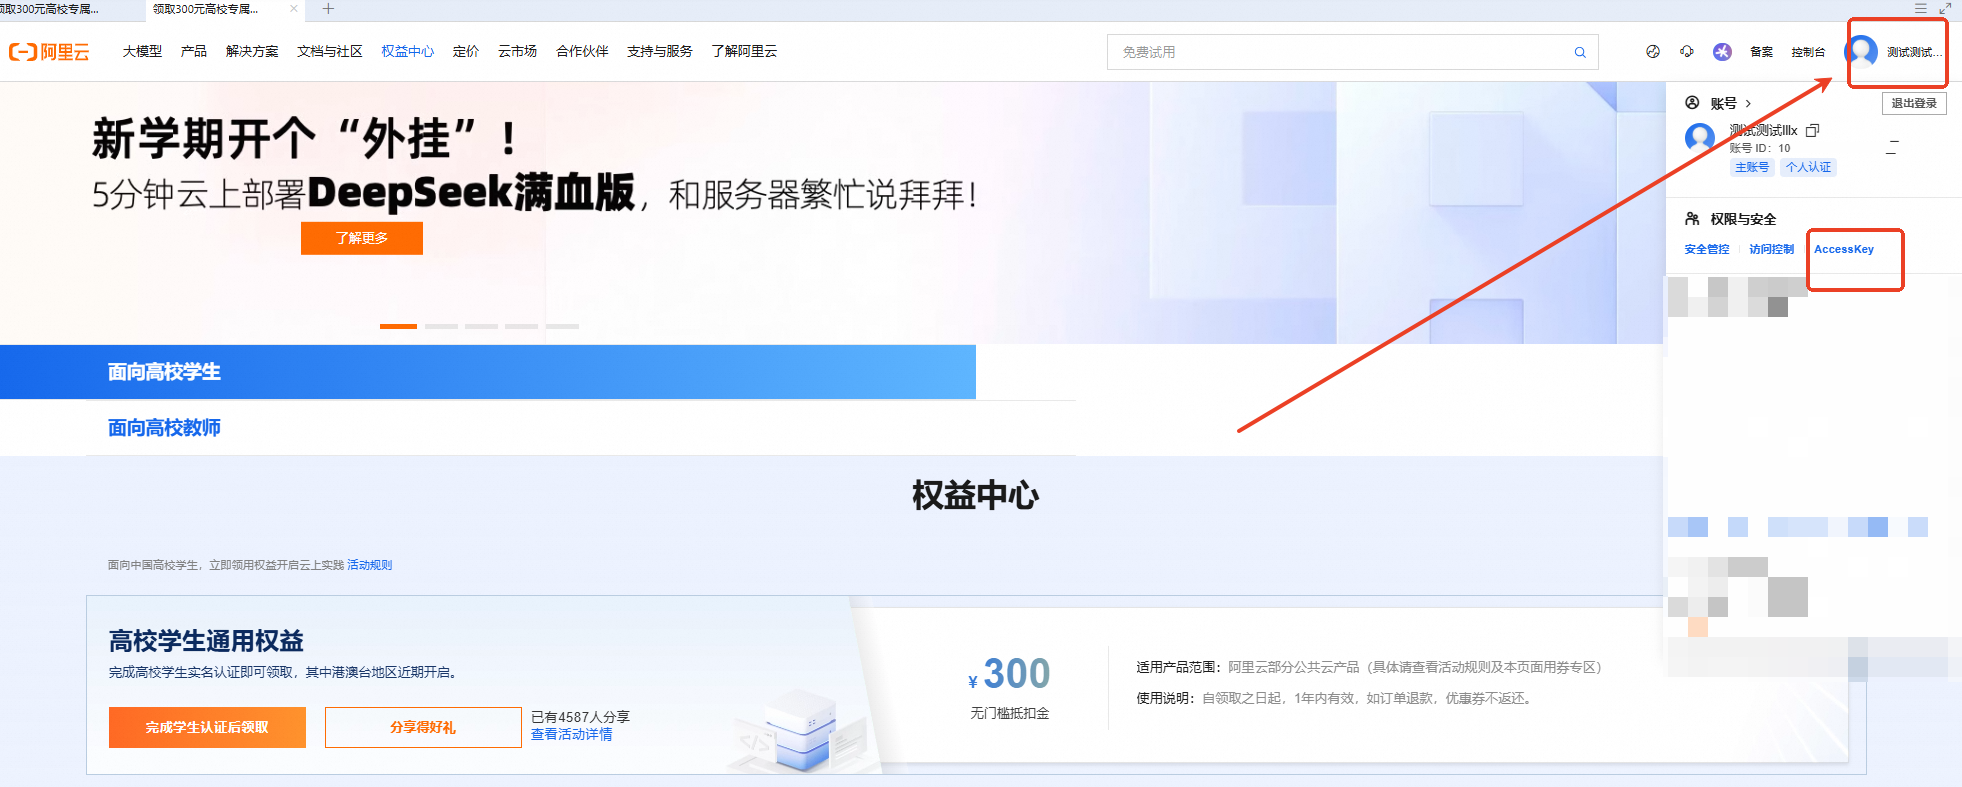Open the 解决方案 menu

point(252,52)
